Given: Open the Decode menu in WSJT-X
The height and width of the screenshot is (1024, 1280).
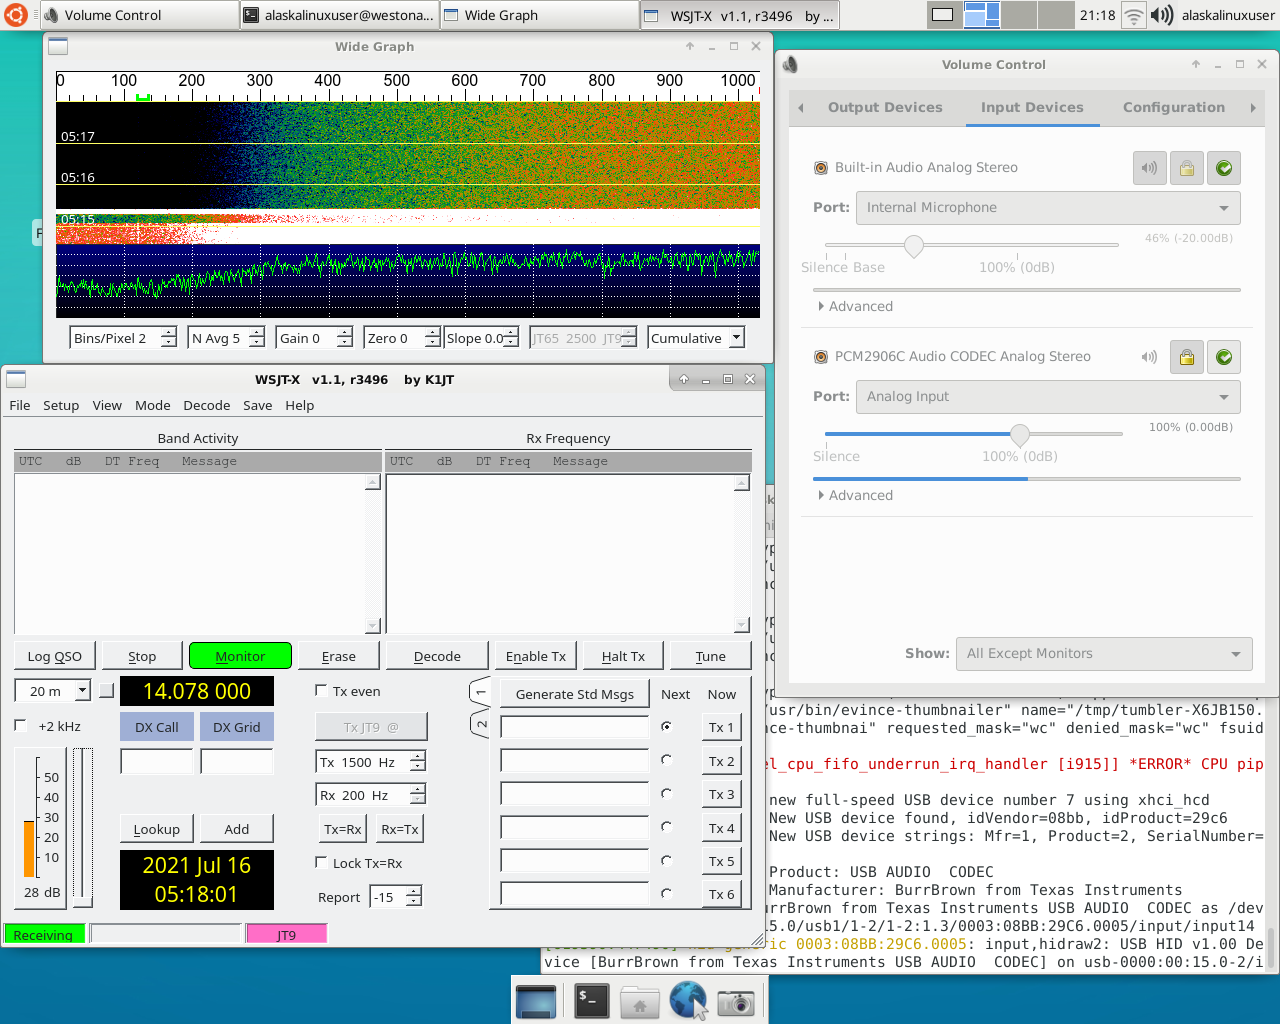Looking at the screenshot, I should [206, 405].
